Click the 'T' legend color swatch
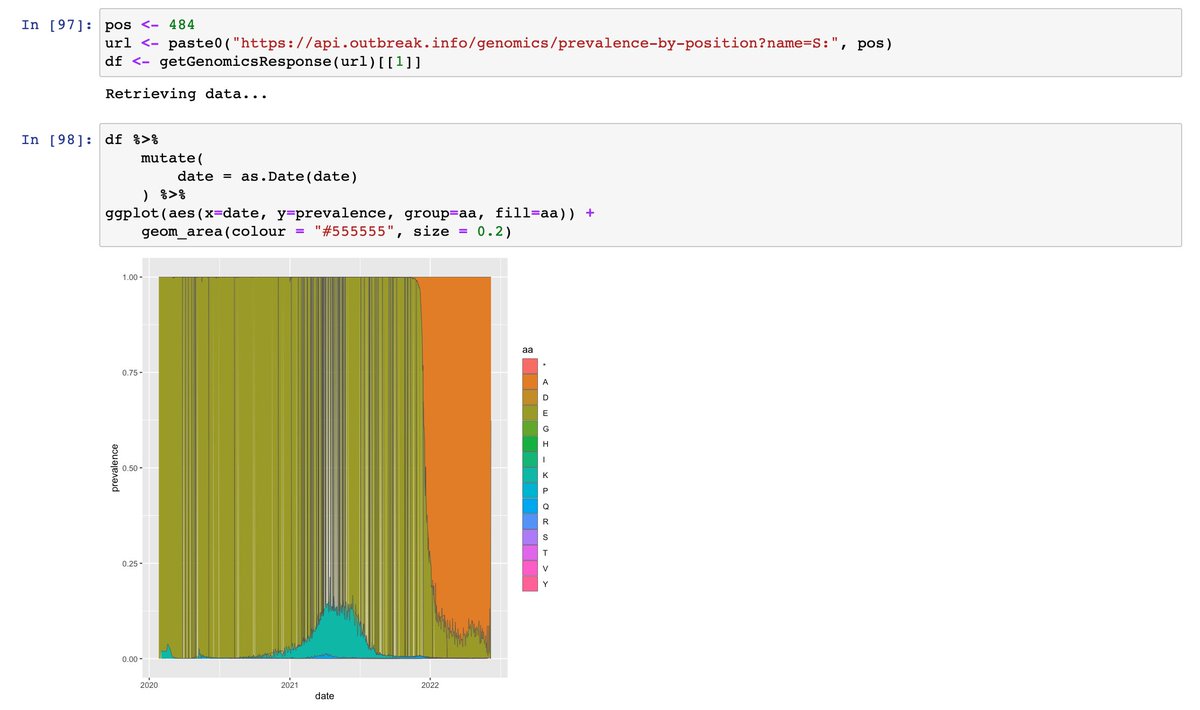Viewport: 1200px width, 710px height. tap(530, 553)
